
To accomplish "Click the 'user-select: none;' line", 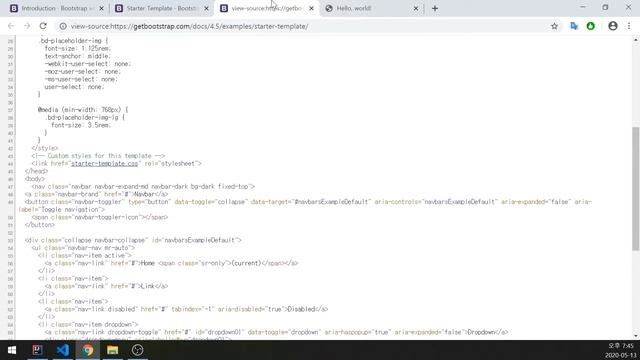I will pyautogui.click(x=74, y=87).
